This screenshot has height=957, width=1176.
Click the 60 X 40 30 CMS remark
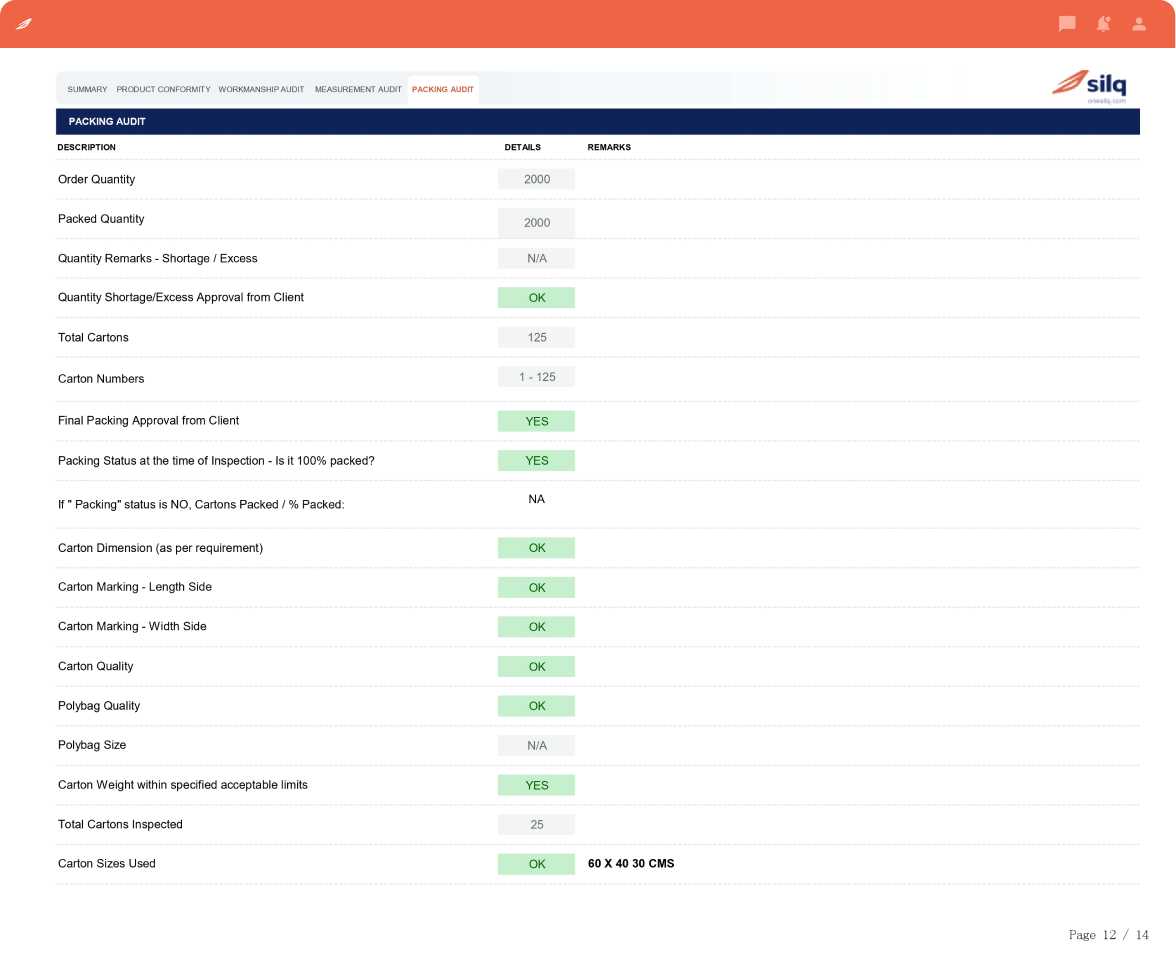[x=631, y=863]
